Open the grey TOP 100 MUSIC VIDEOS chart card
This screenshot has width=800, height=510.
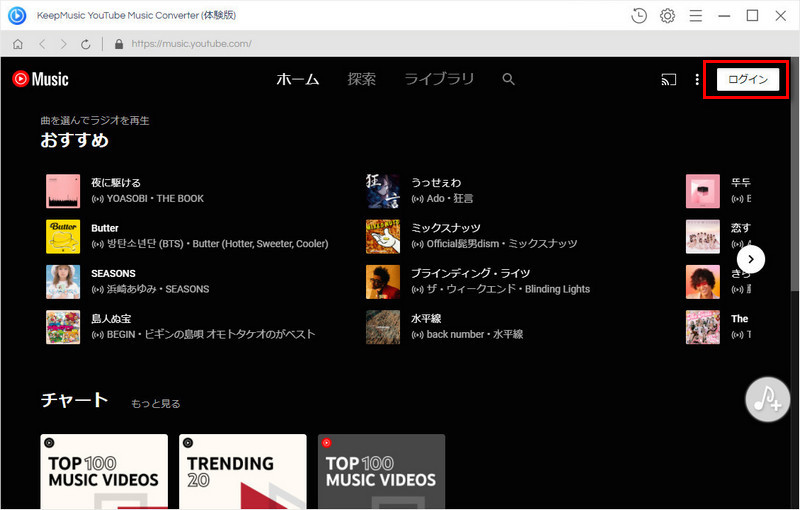click(382, 471)
